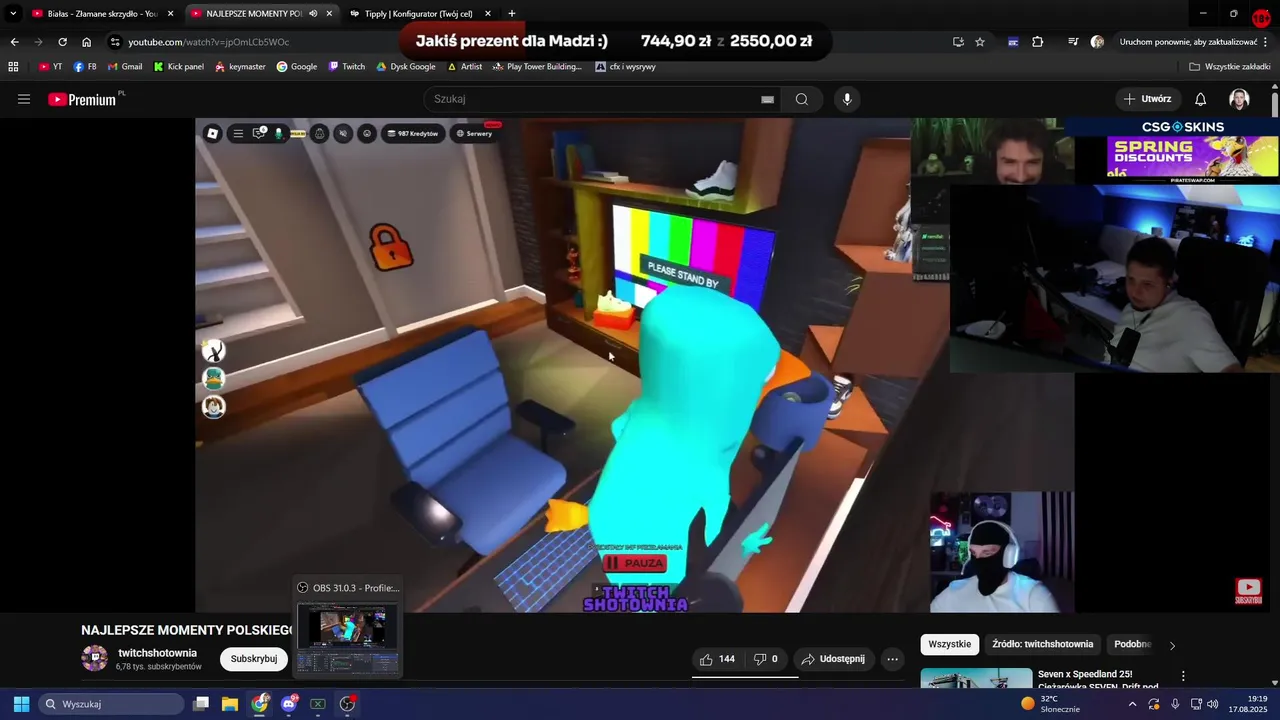Open Play Tower Building bookmark
The height and width of the screenshot is (720, 1280).
point(538,67)
